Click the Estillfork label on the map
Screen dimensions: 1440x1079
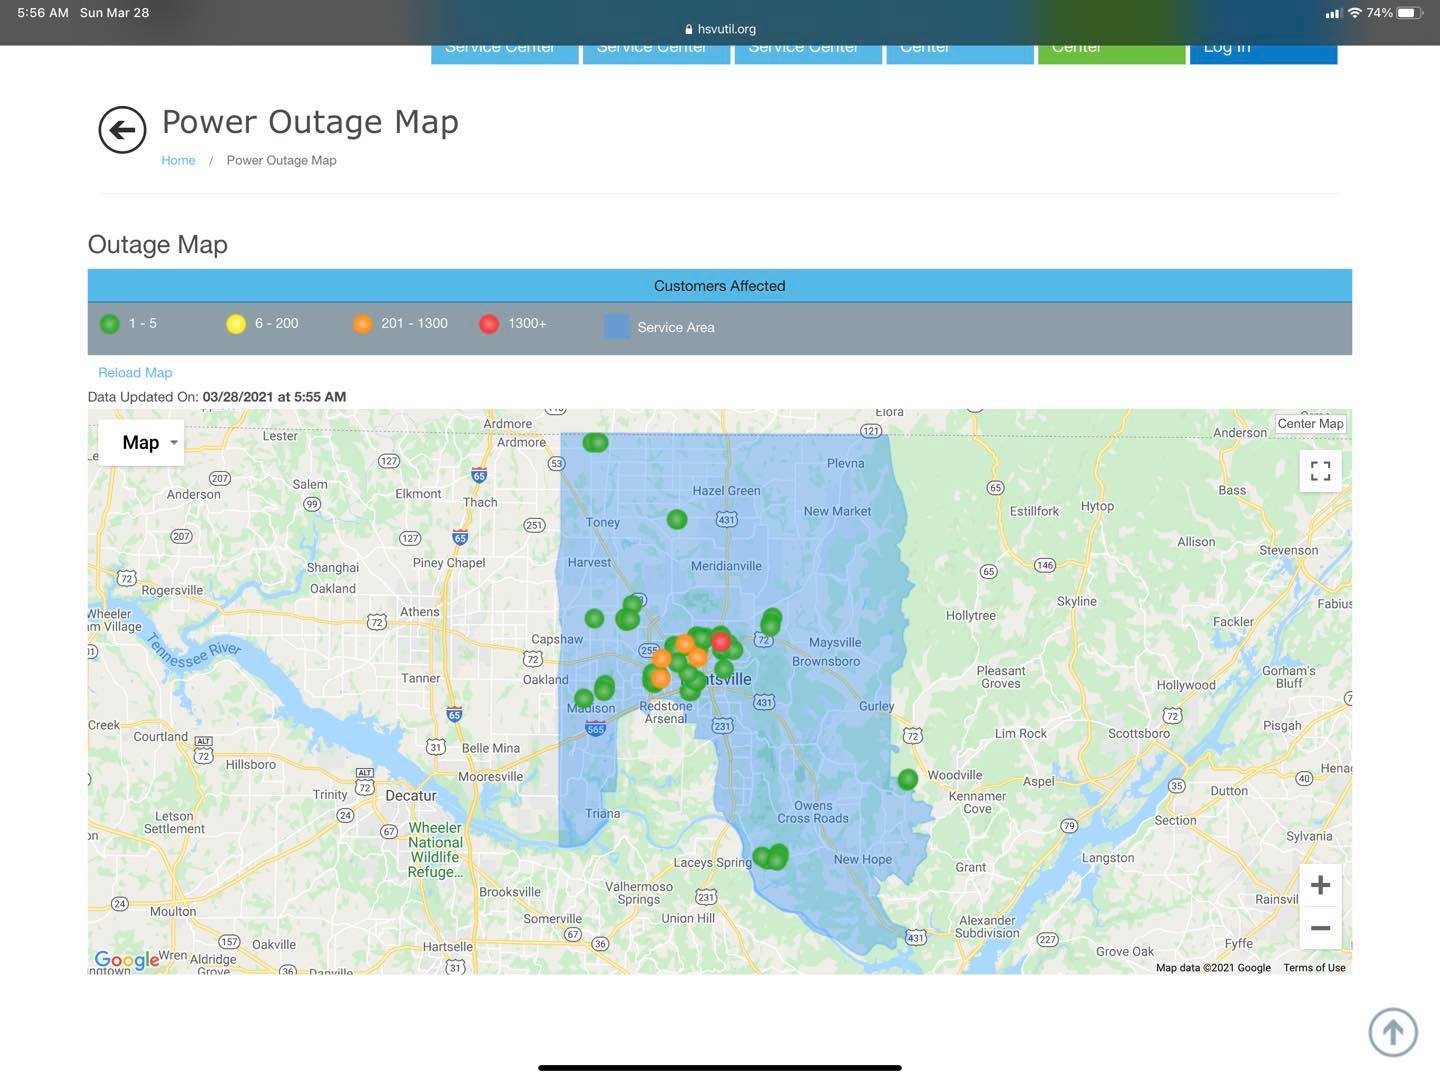(x=1034, y=511)
